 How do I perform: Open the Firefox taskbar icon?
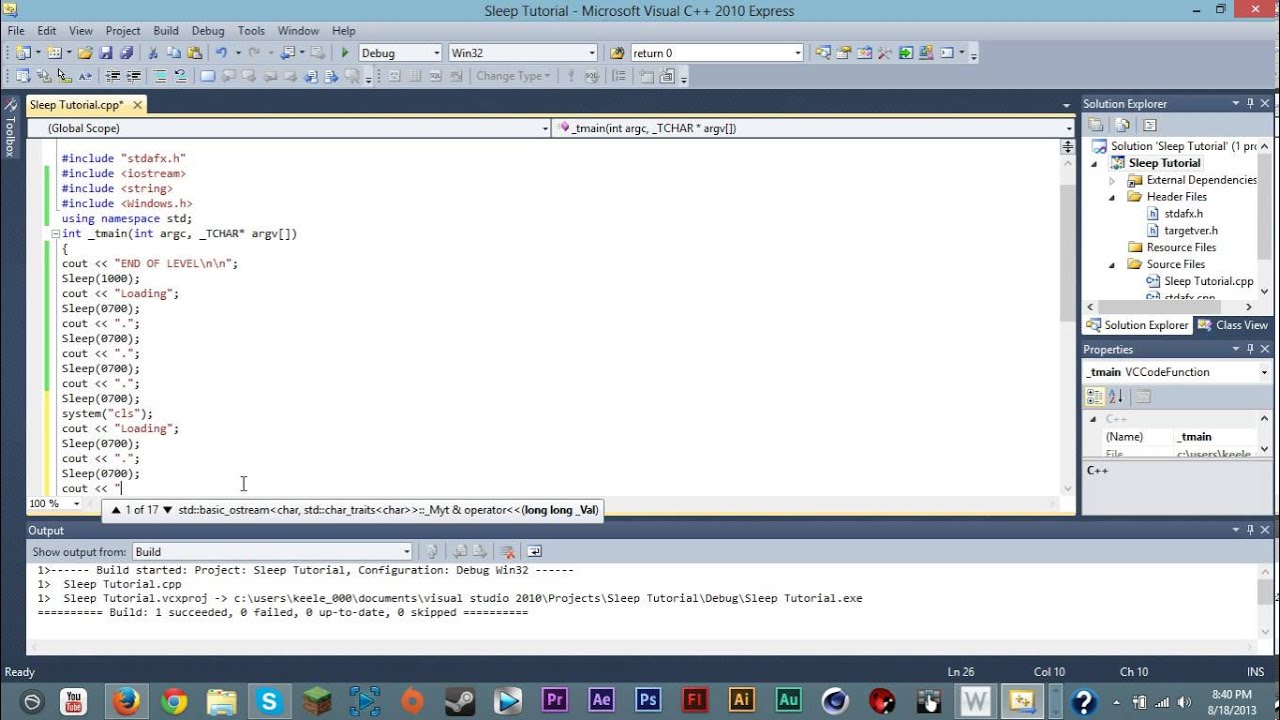pyautogui.click(x=126, y=700)
